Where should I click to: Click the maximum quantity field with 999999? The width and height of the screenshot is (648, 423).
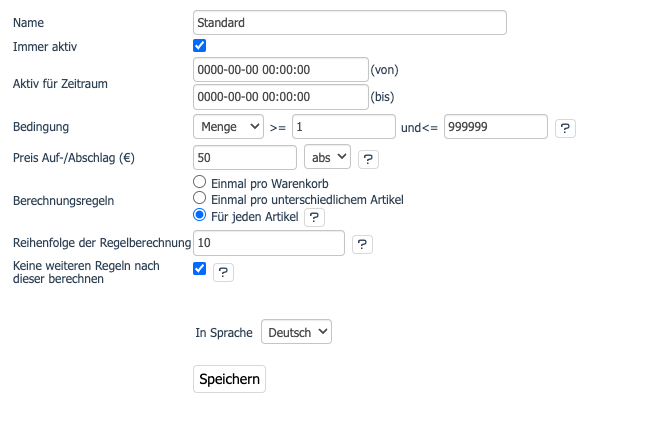click(x=496, y=127)
